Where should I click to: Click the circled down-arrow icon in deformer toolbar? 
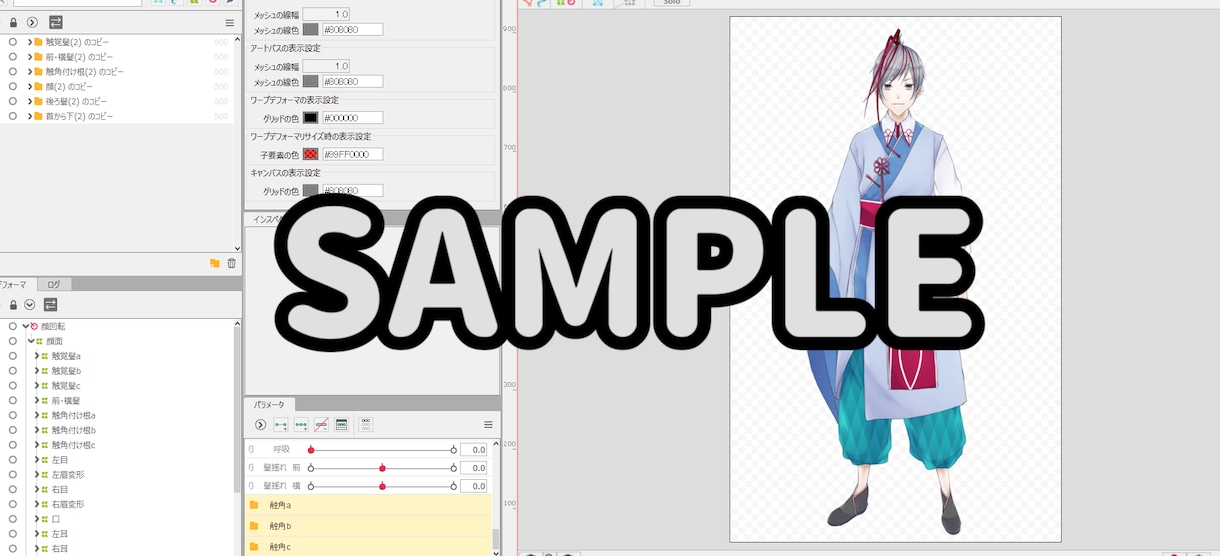pos(29,304)
